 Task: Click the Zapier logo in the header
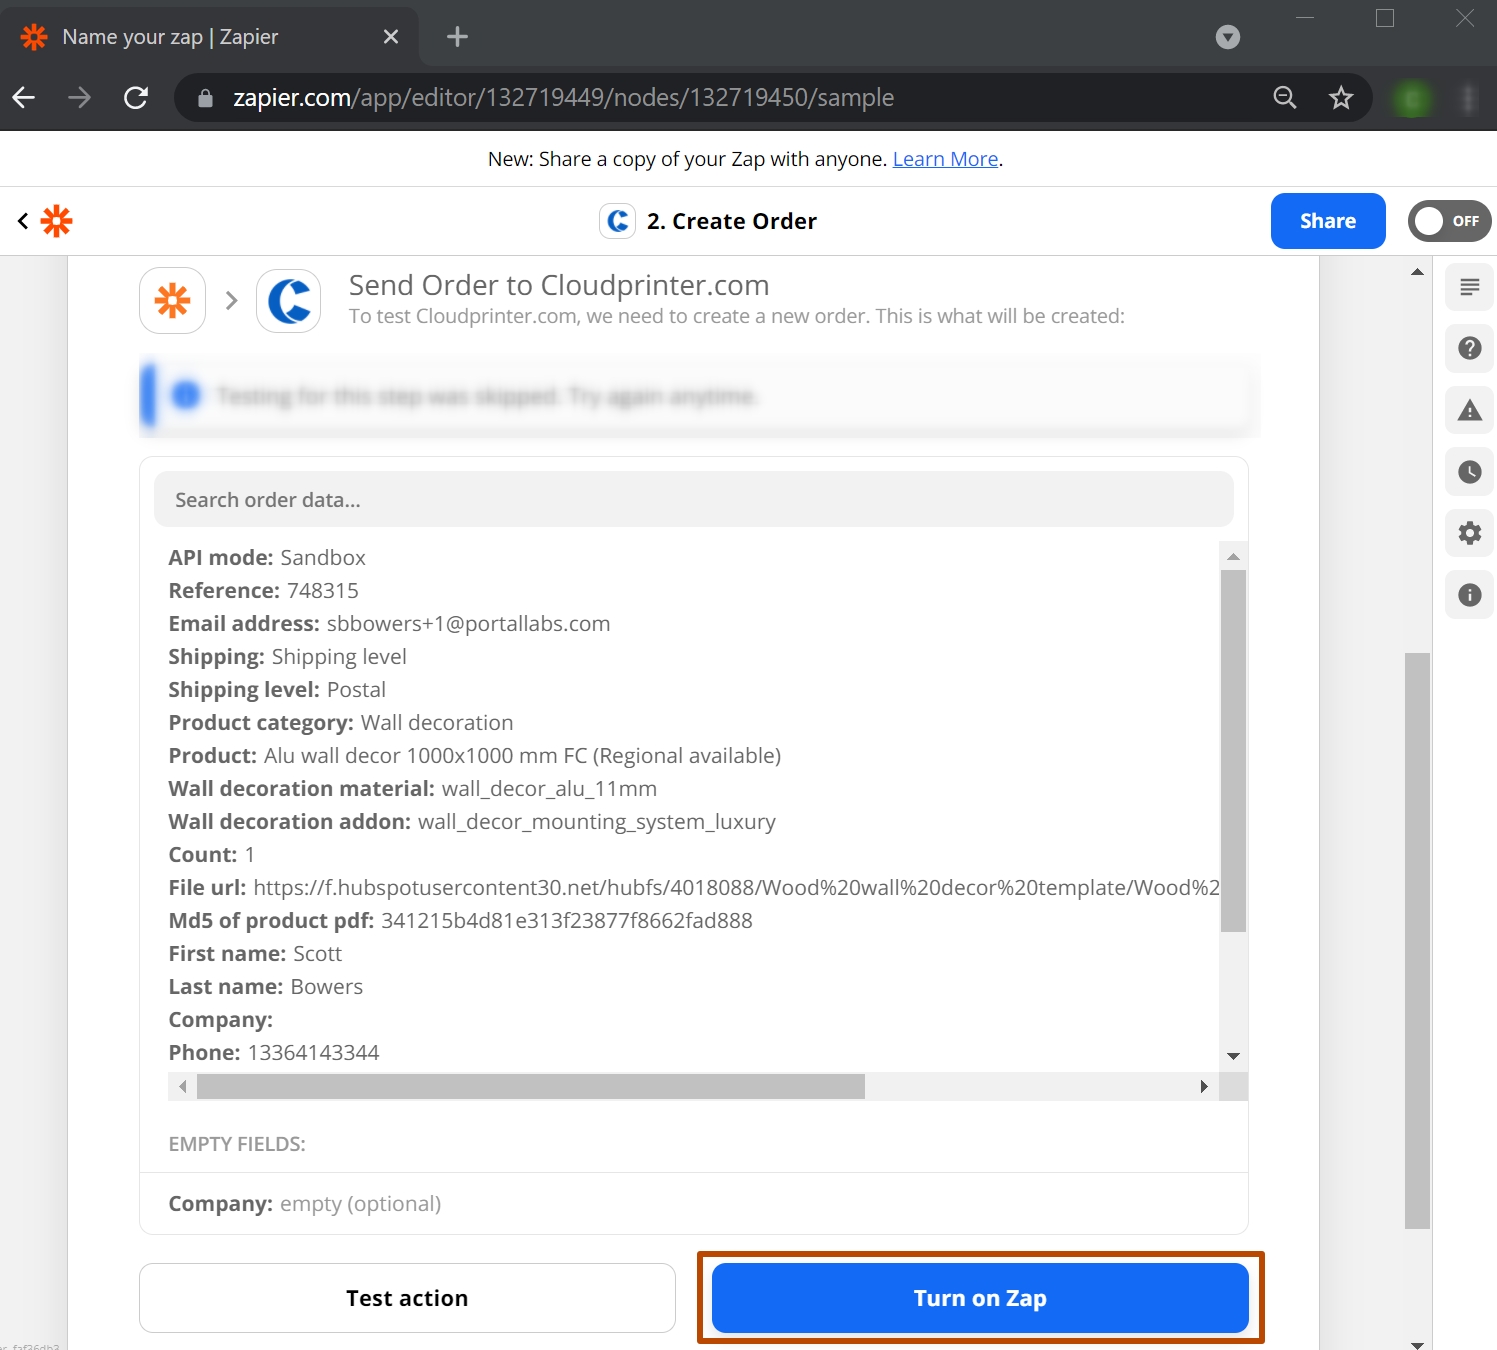[x=57, y=221]
